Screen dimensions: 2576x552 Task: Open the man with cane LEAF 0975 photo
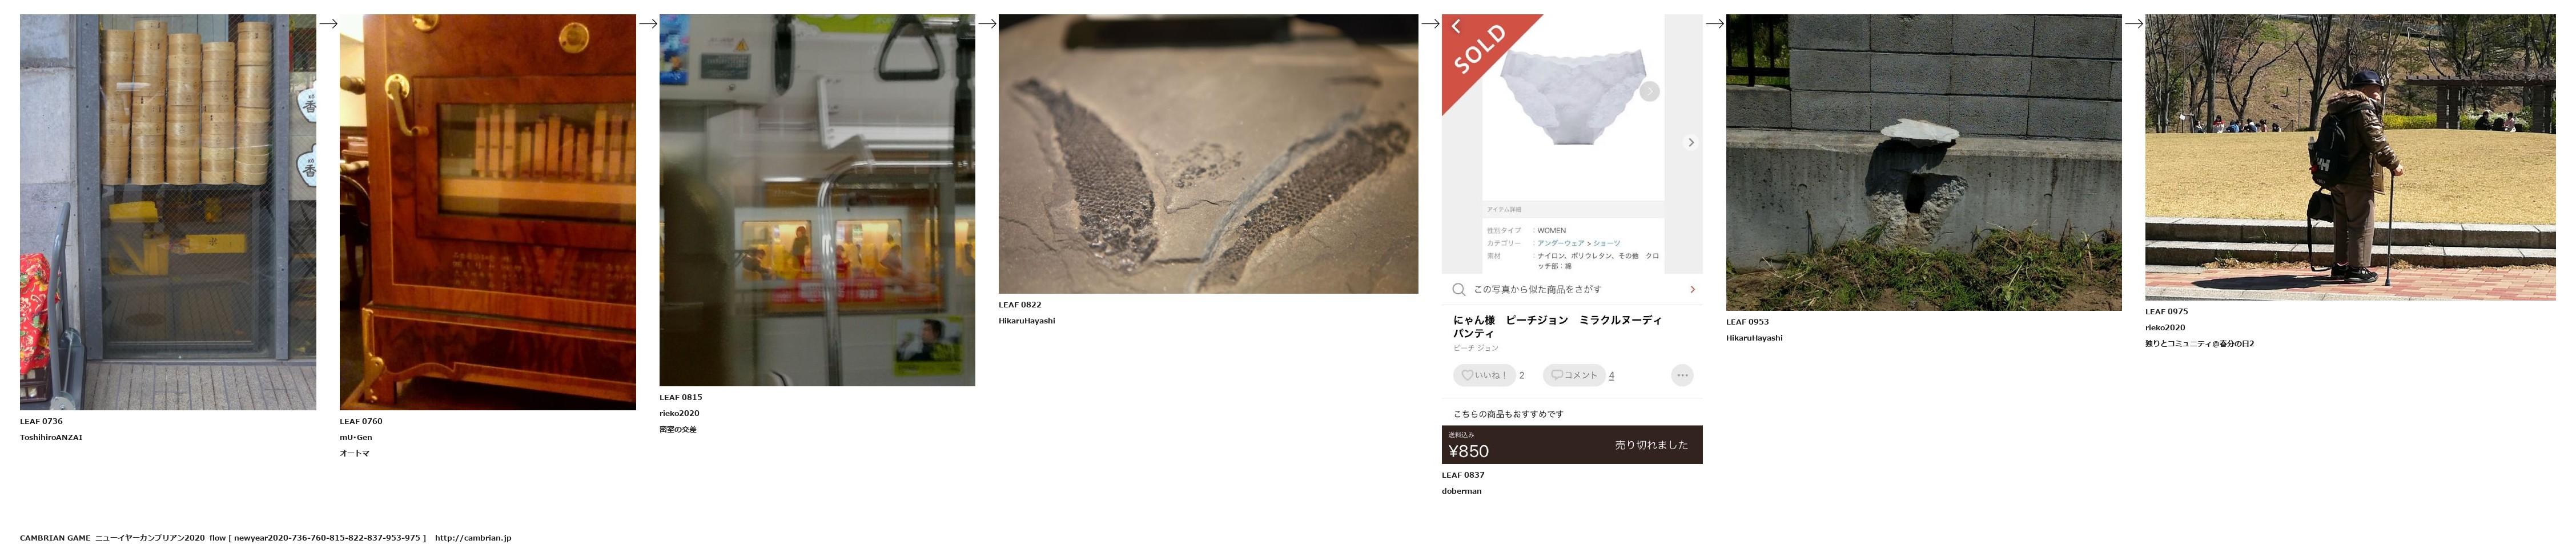pos(2350,157)
